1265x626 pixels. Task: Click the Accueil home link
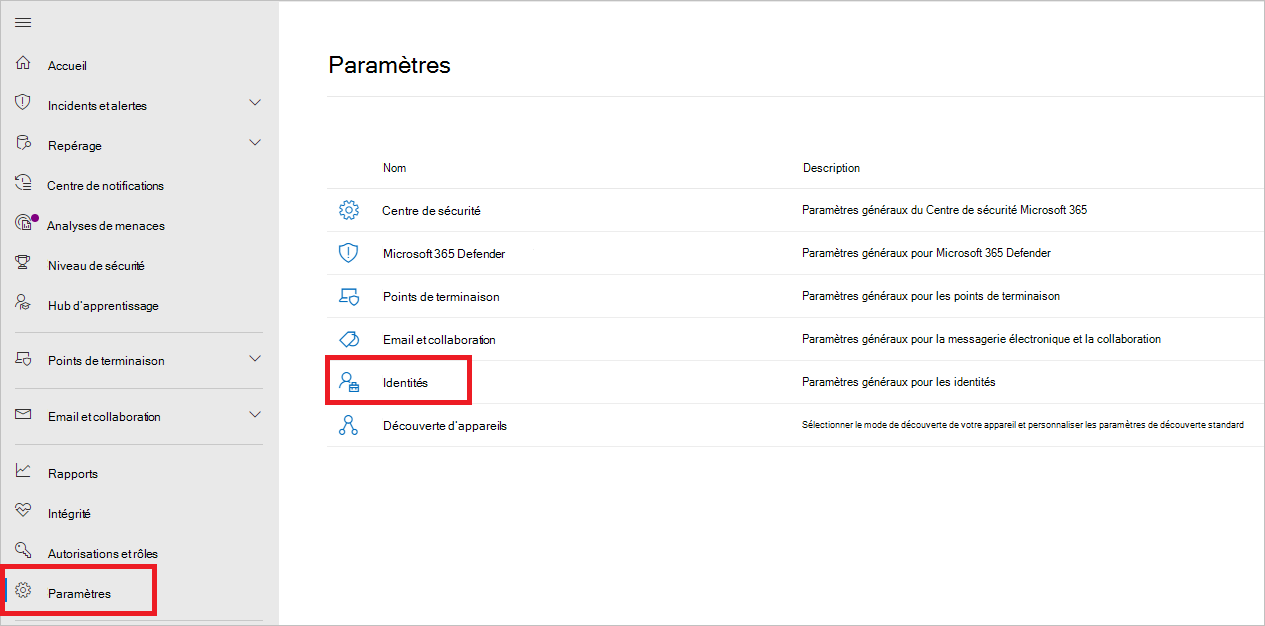(x=68, y=64)
